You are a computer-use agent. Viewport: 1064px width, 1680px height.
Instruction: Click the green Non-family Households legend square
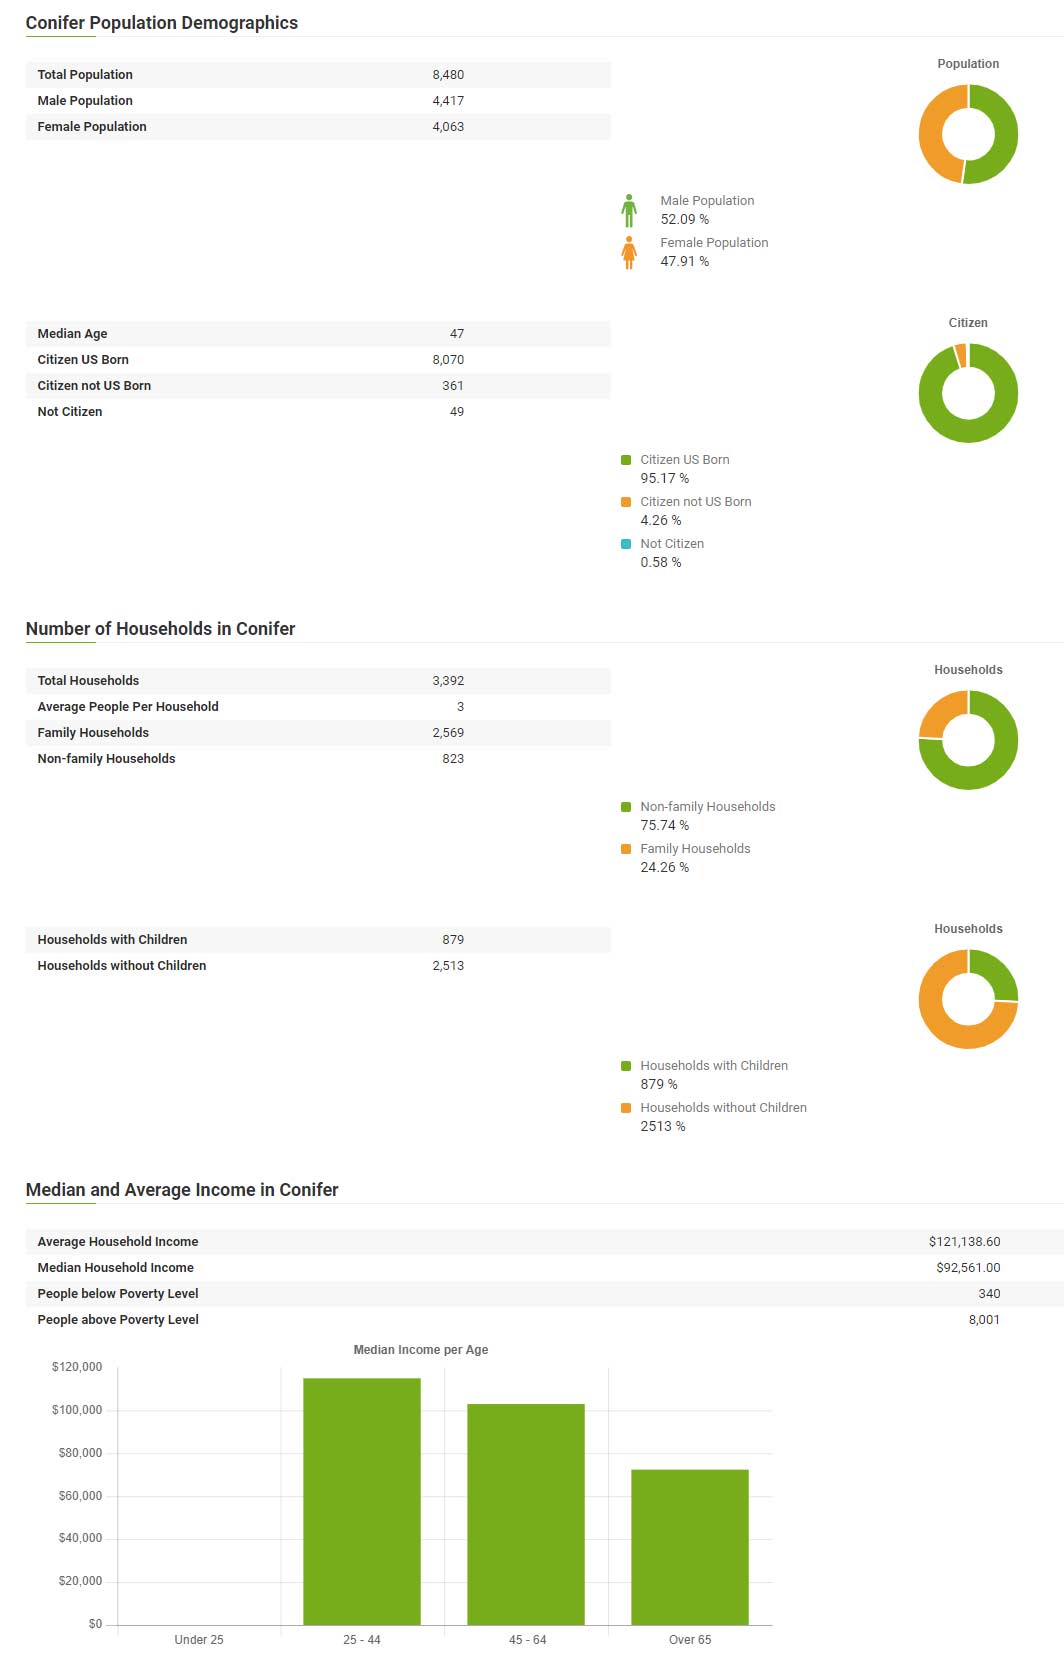(x=626, y=807)
